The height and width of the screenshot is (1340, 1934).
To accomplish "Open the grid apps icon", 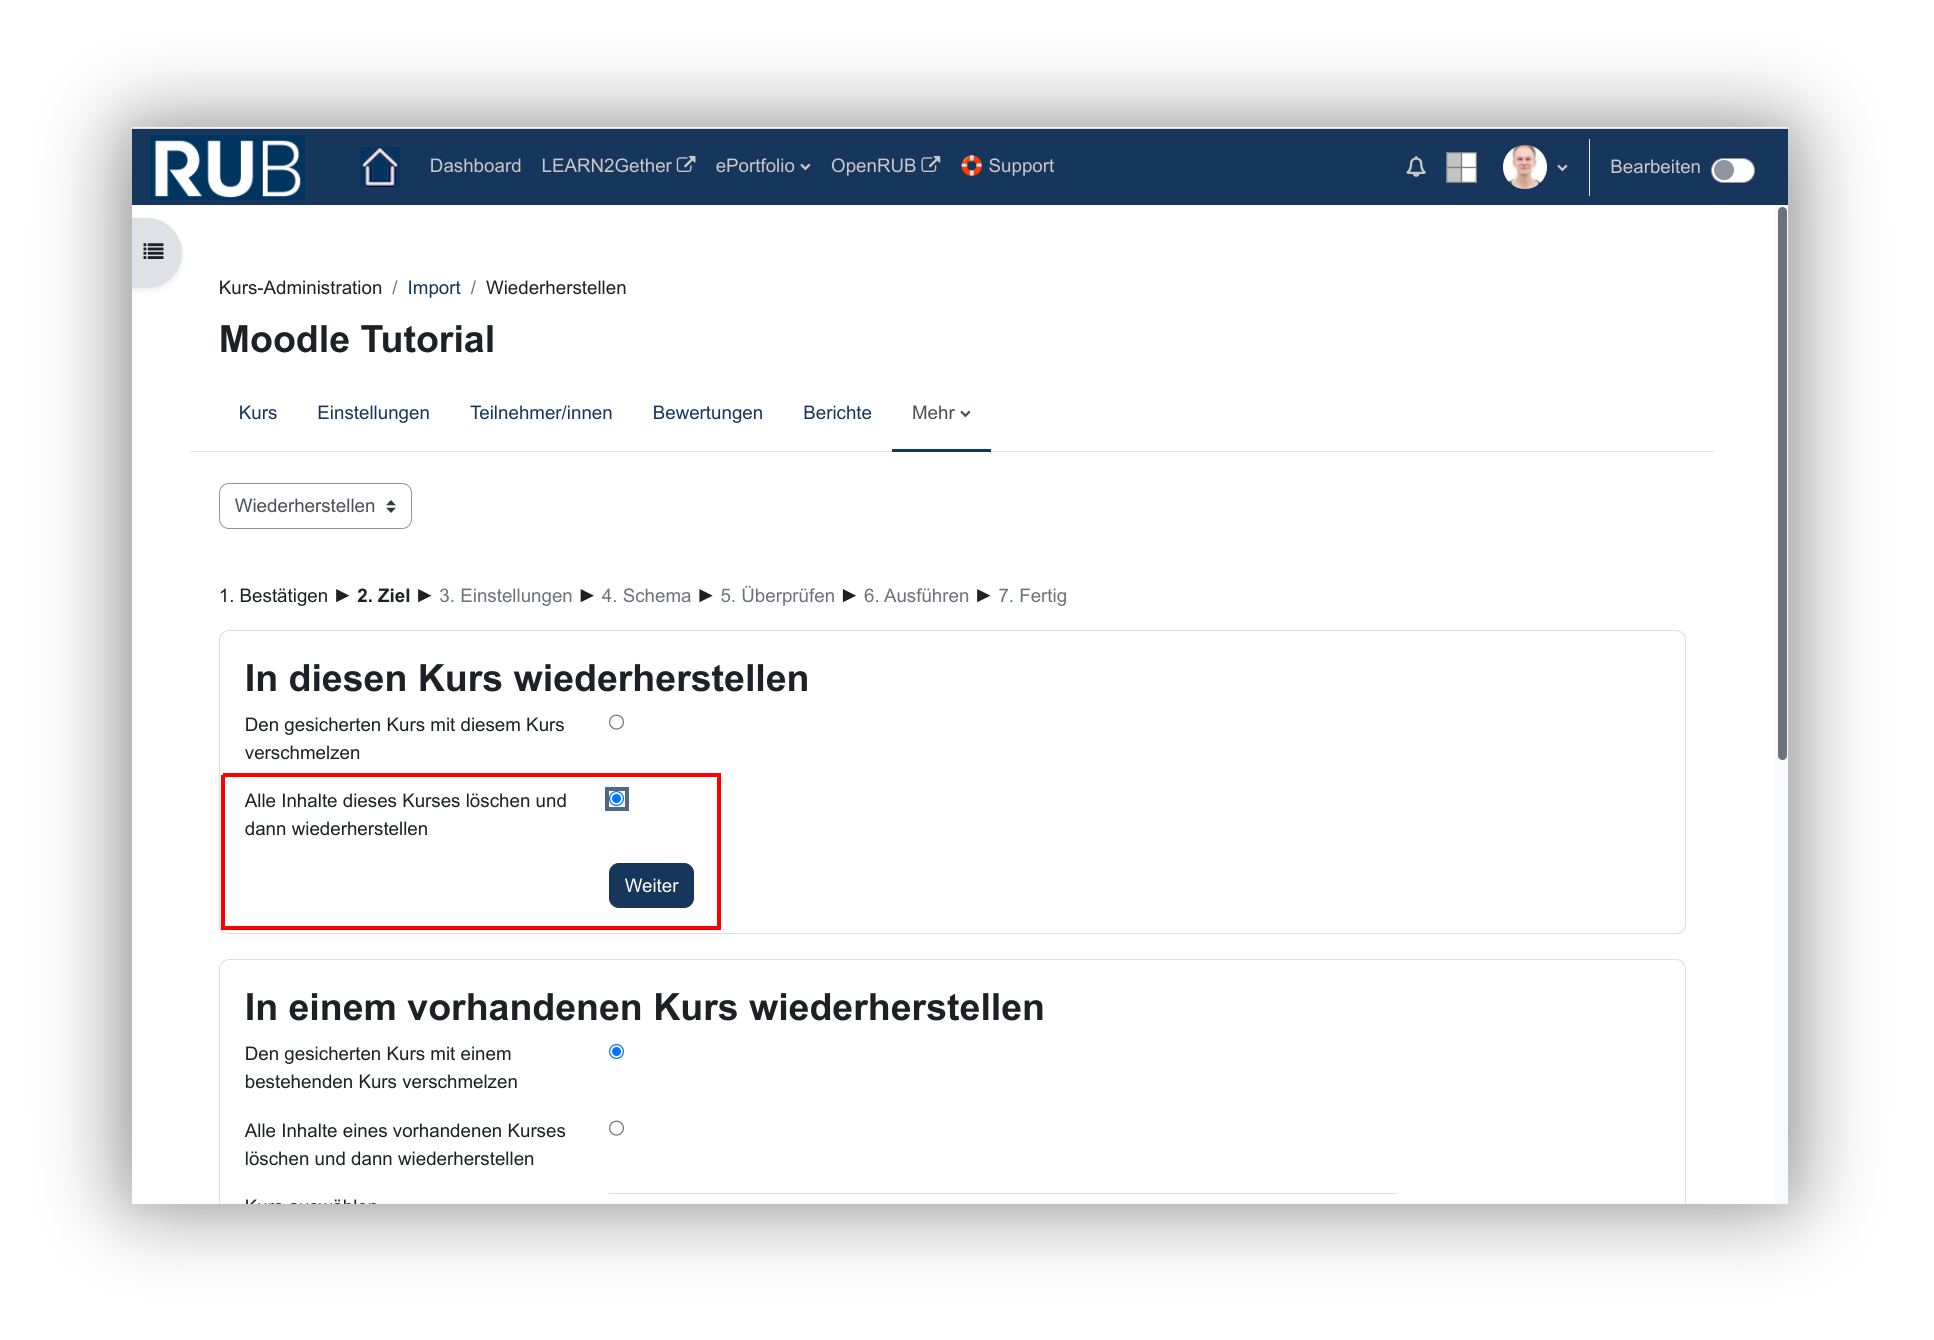I will [1461, 167].
